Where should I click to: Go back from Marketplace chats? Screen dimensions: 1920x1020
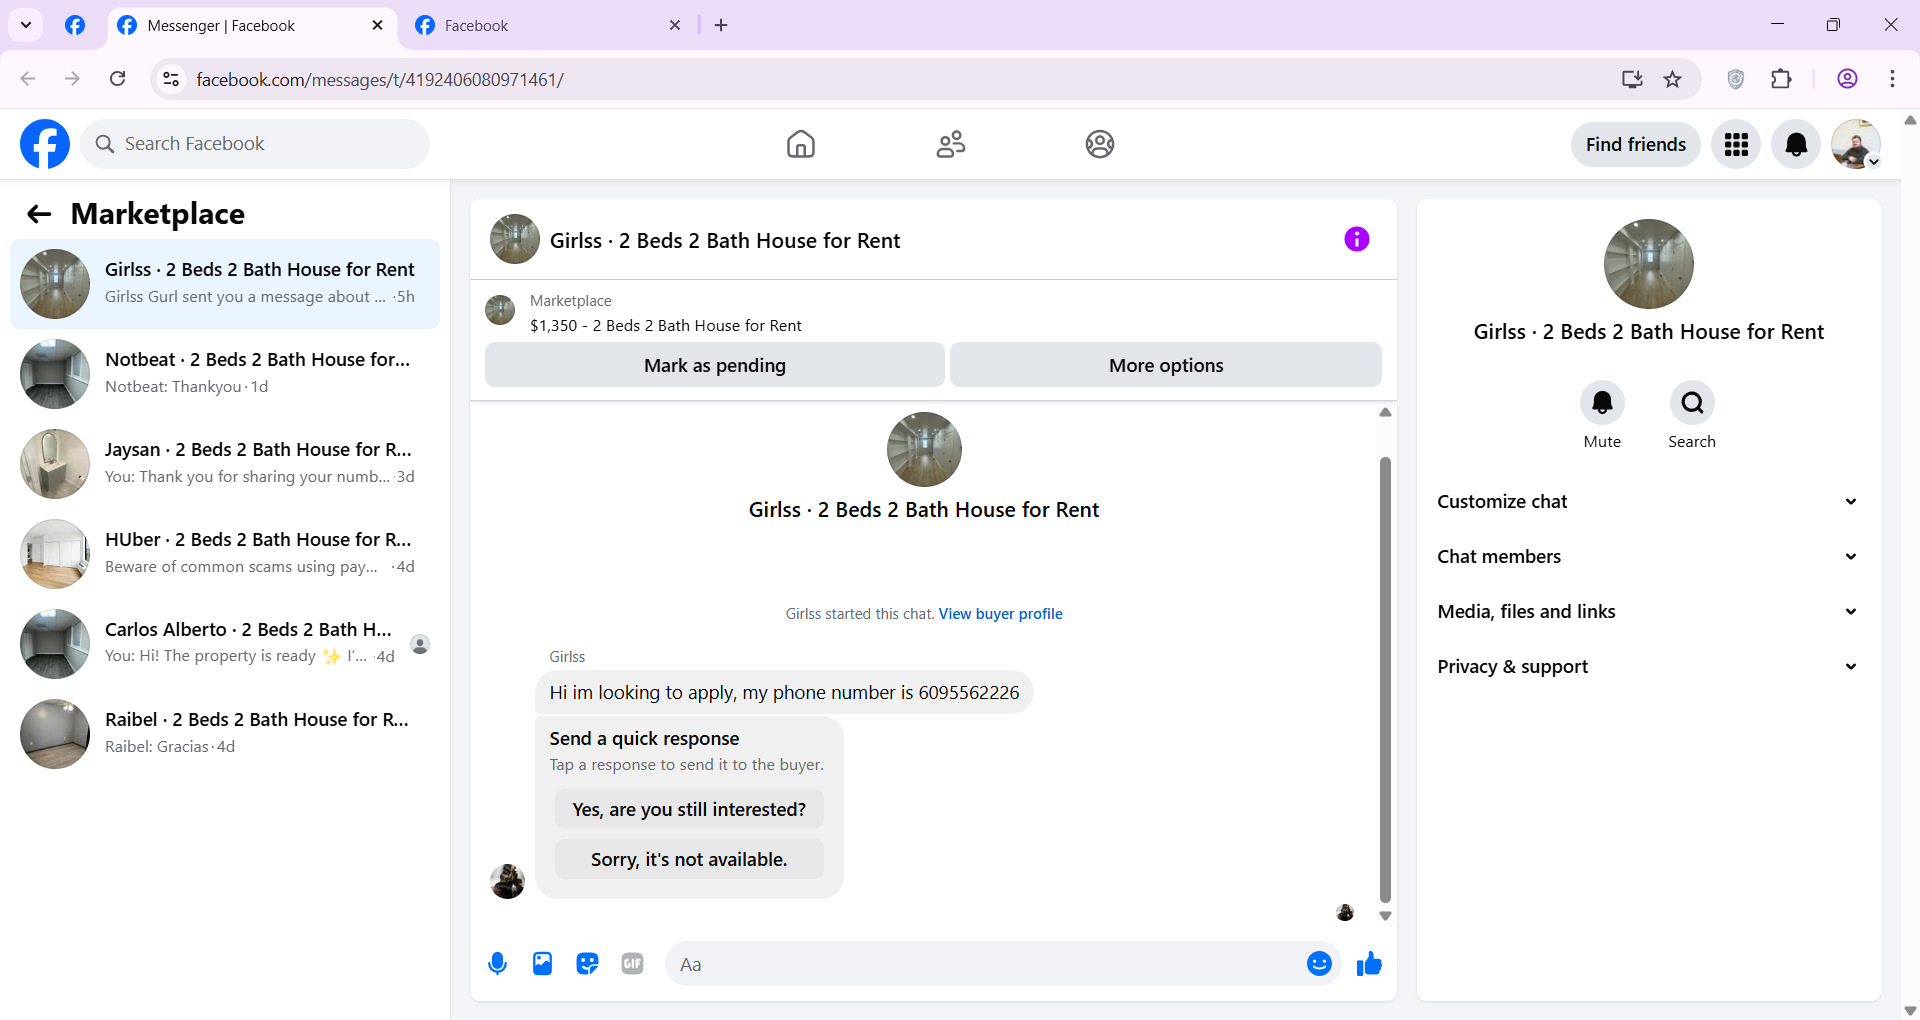click(x=39, y=214)
